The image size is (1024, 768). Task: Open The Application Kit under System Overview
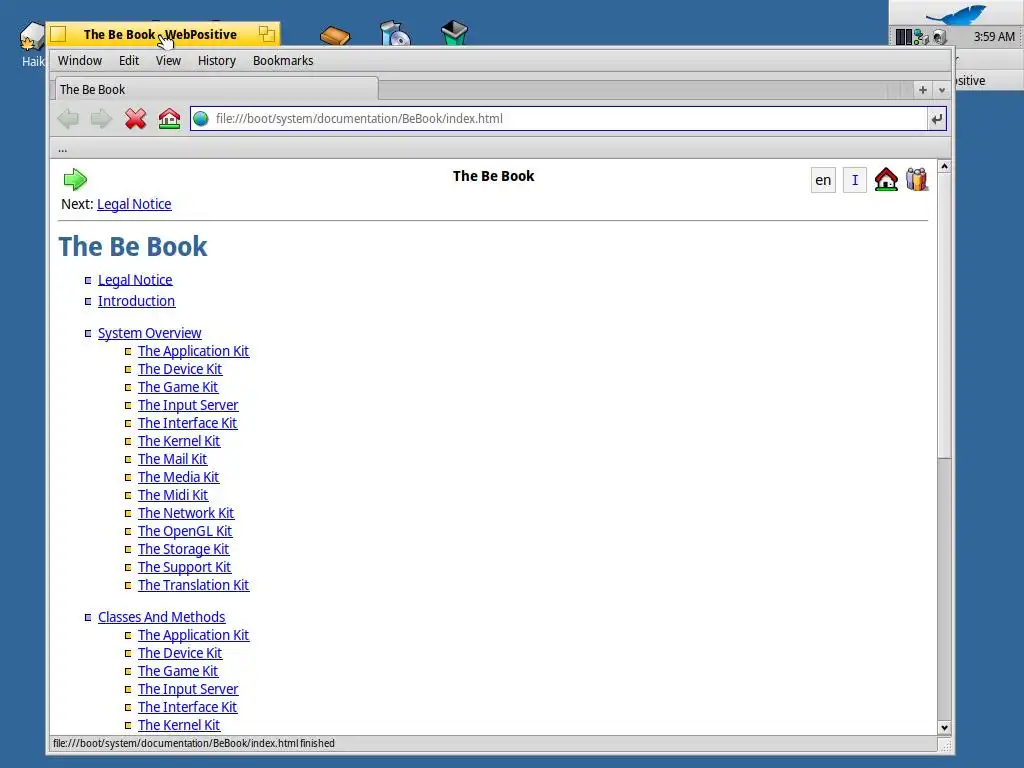pos(193,351)
